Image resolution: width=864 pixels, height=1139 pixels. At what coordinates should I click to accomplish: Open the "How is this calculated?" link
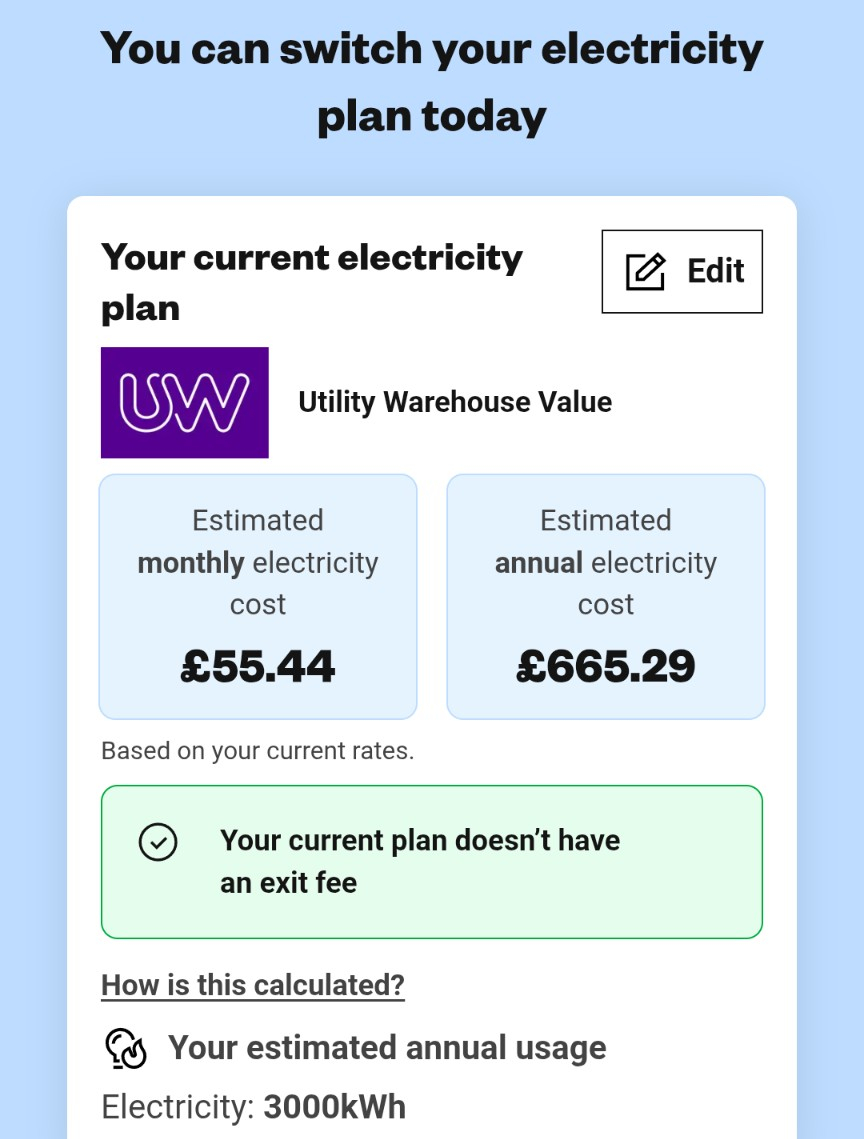pyautogui.click(x=253, y=985)
